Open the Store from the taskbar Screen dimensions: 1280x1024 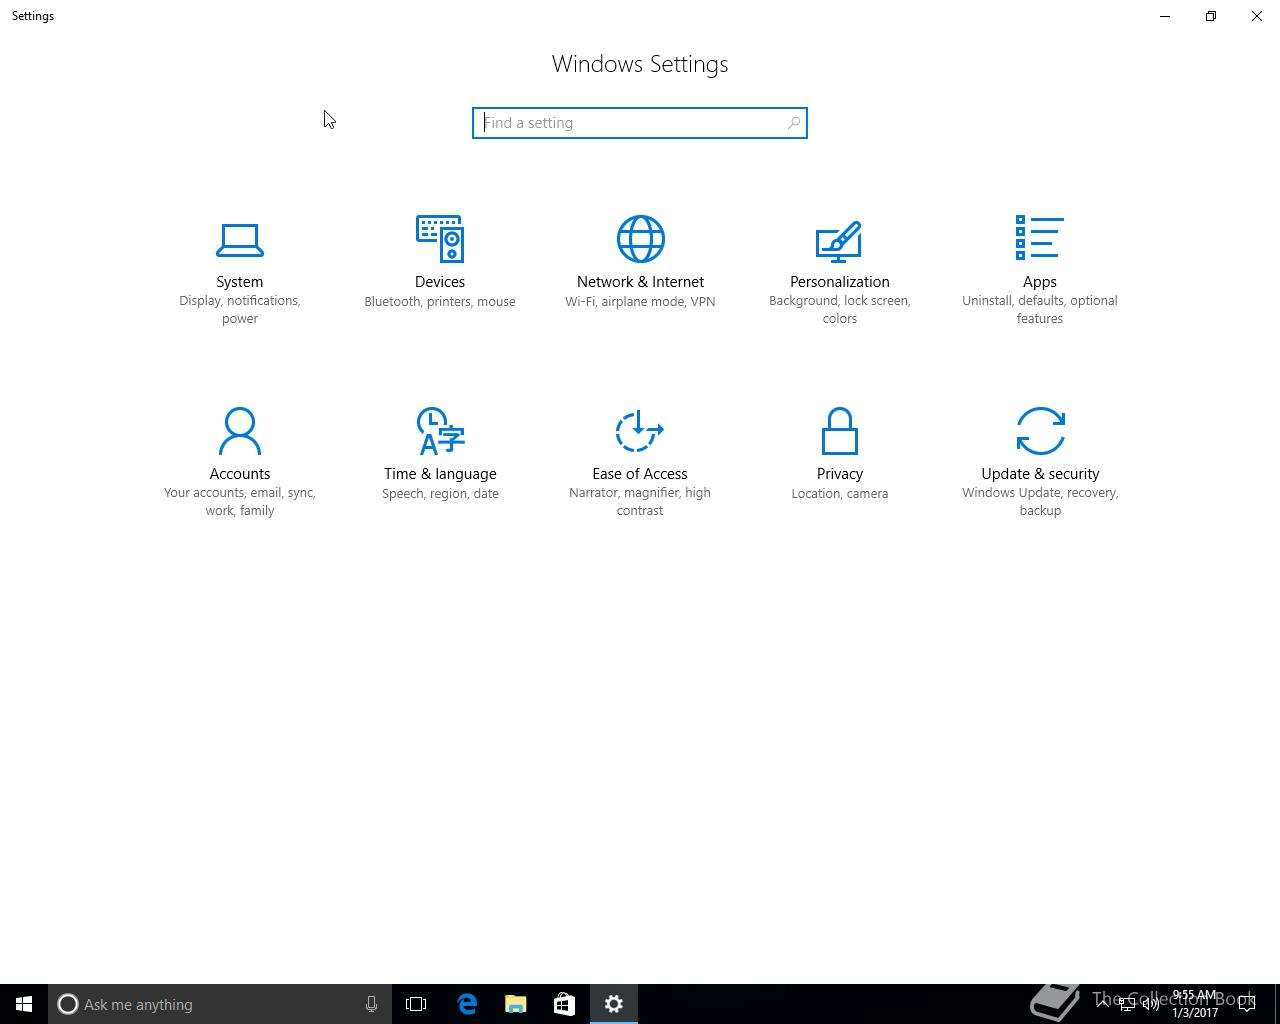[x=564, y=1004]
